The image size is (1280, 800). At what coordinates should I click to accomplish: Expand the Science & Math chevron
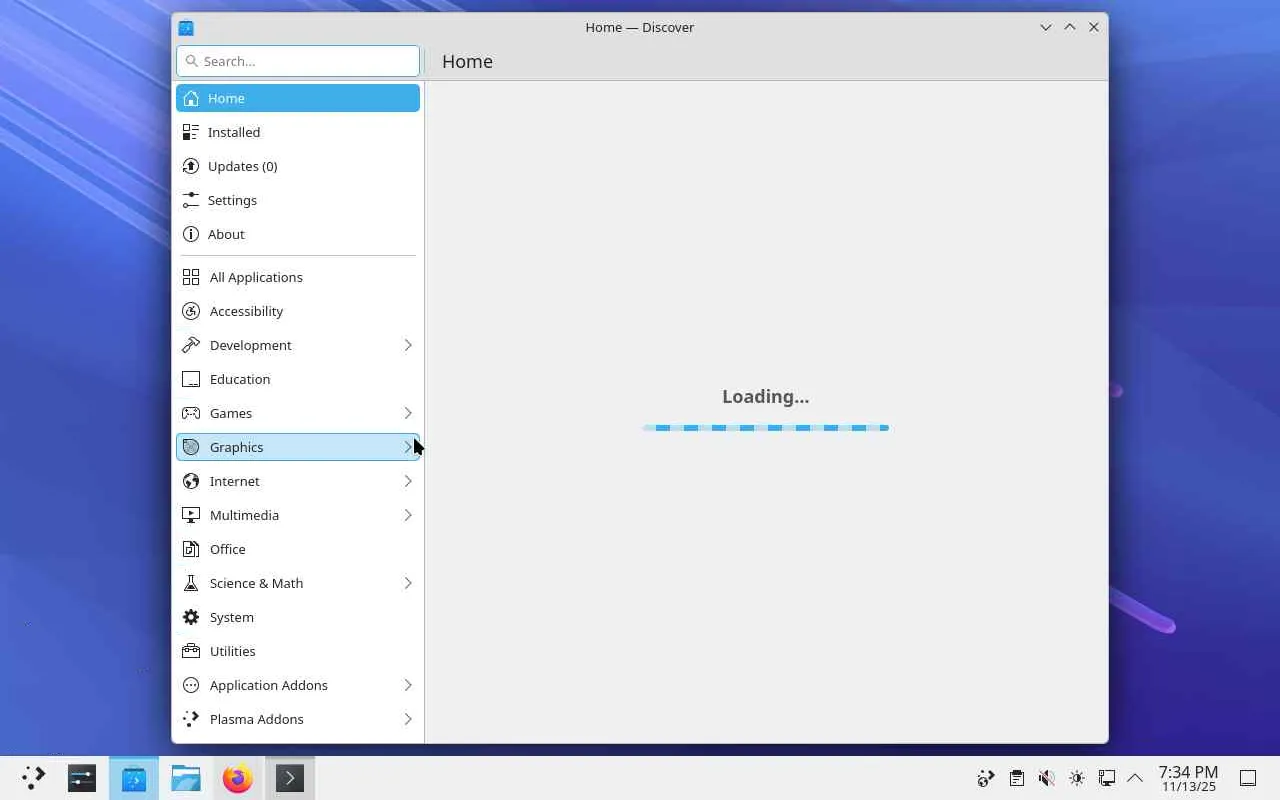pyautogui.click(x=408, y=583)
